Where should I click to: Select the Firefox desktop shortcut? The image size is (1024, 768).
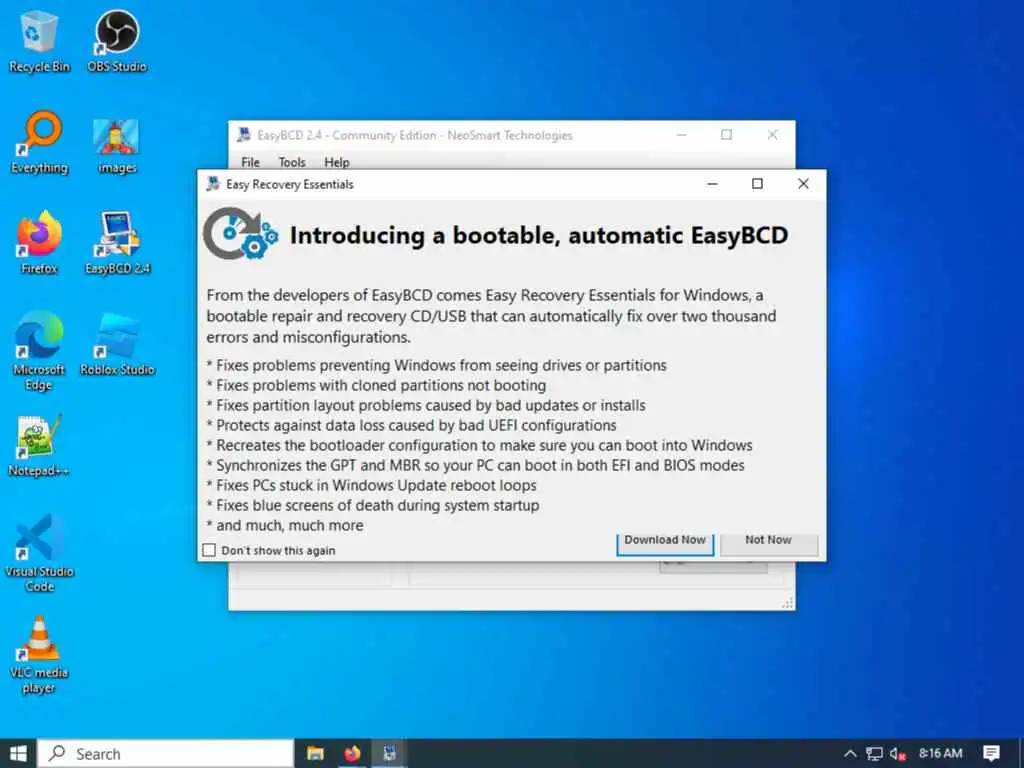[x=39, y=242]
